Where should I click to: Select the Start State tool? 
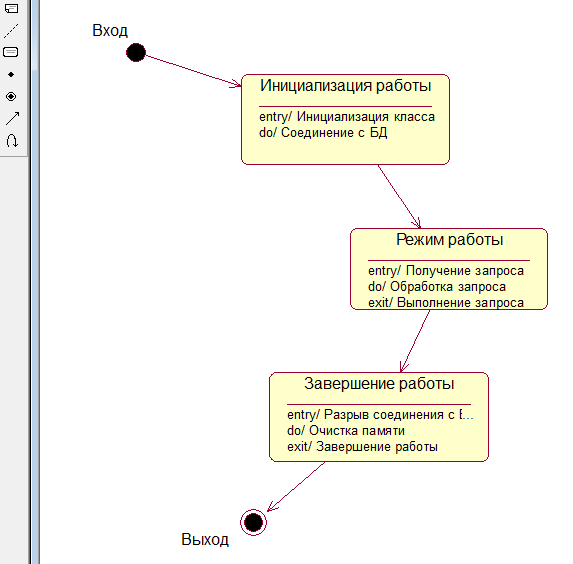[11, 75]
